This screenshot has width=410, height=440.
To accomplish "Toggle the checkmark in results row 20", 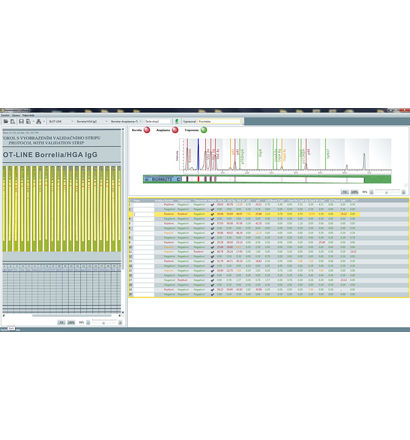I will pyautogui.click(x=212, y=294).
